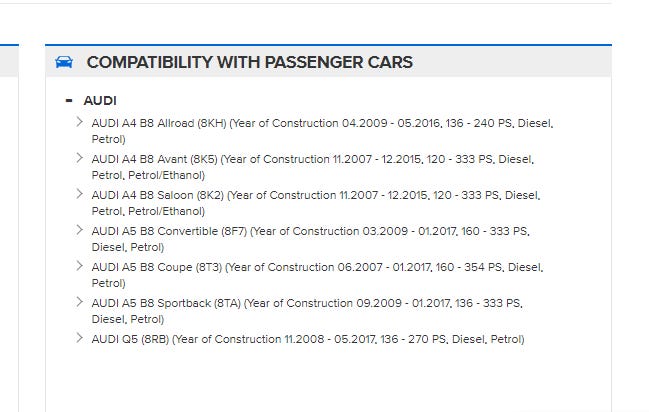Expand the Audi A4 B8 Allroad chevron
649x412 pixels.
click(80, 122)
